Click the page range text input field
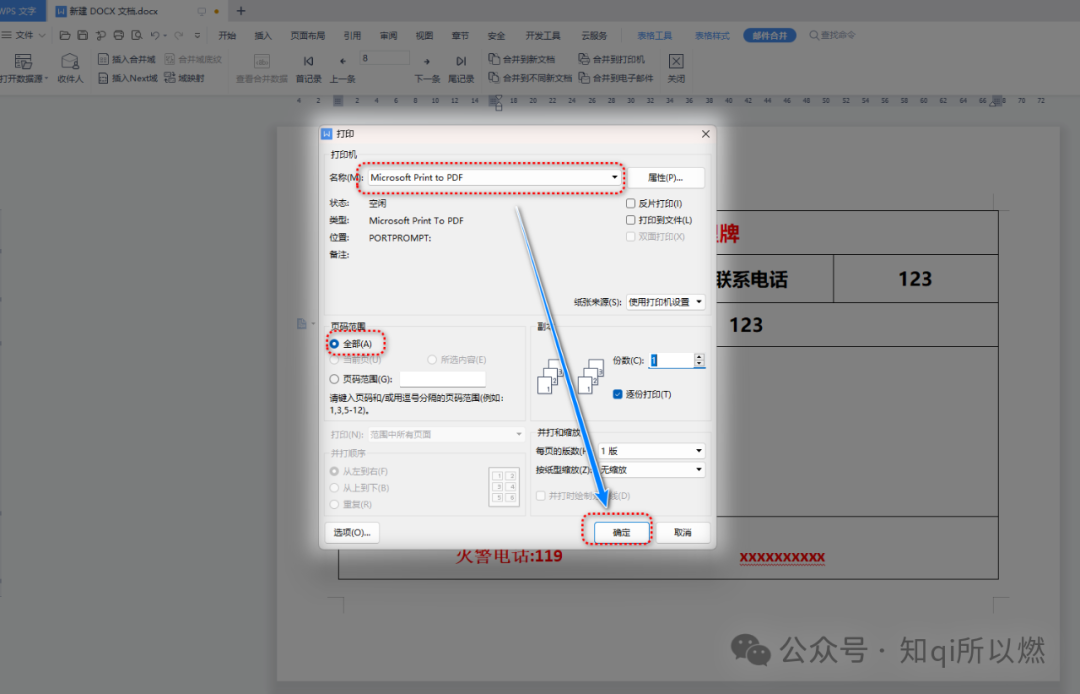Screen dimensions: 1080x694 442,379
